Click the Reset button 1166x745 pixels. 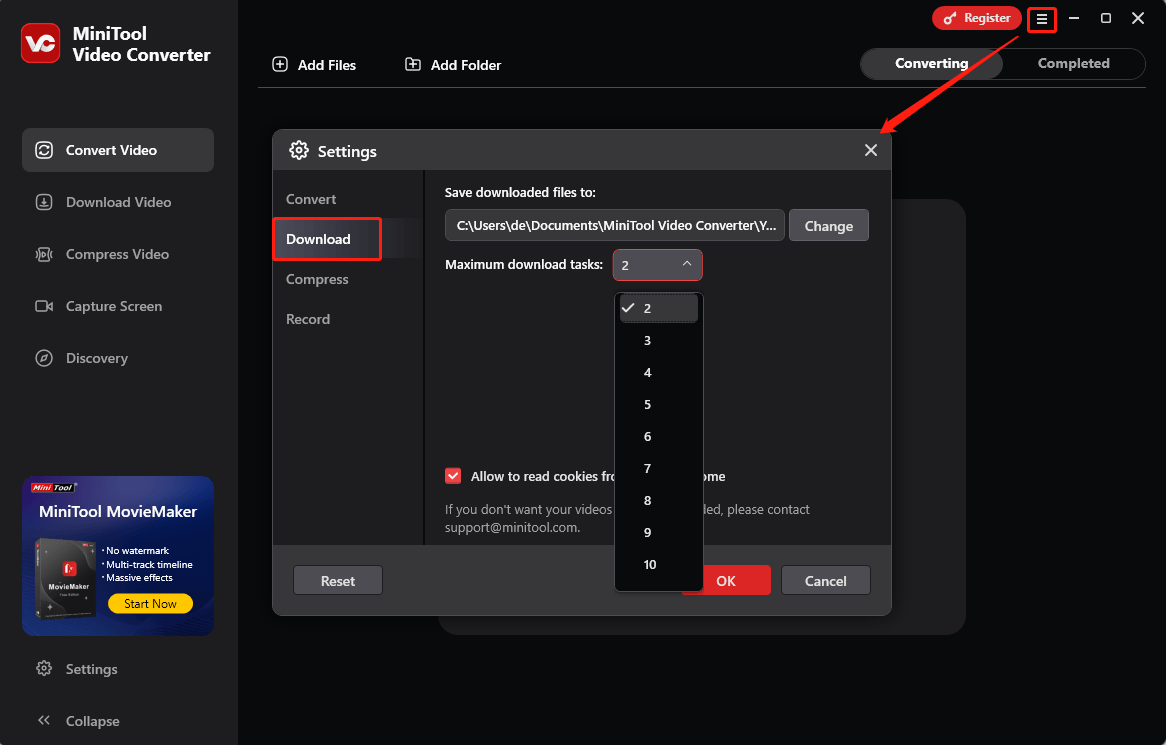(338, 581)
